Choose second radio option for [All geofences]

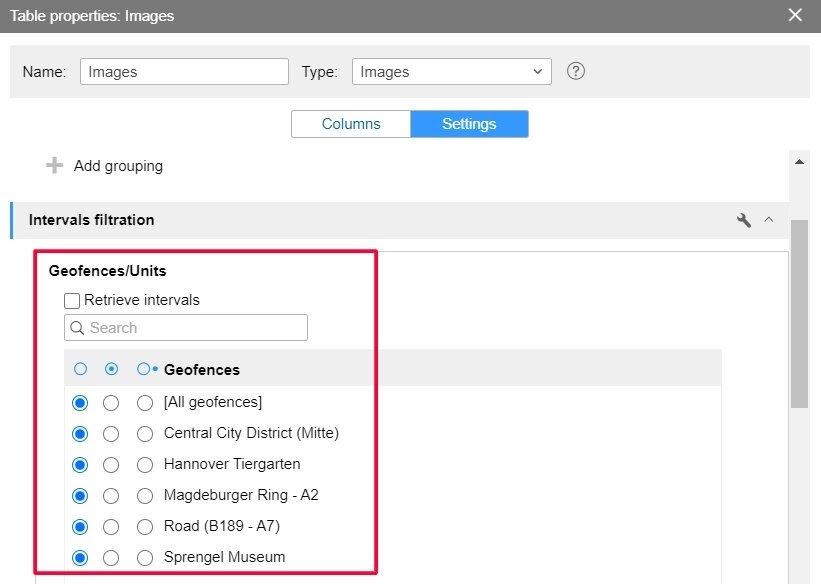(112, 403)
